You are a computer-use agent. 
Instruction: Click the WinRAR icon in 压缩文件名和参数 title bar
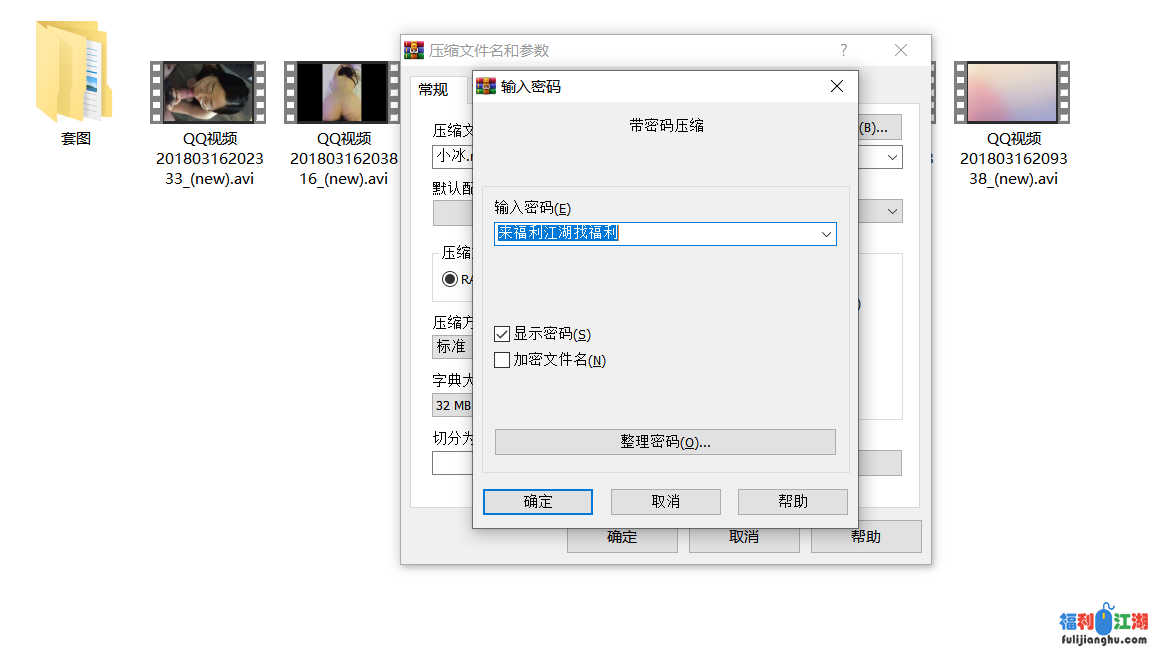click(x=414, y=51)
